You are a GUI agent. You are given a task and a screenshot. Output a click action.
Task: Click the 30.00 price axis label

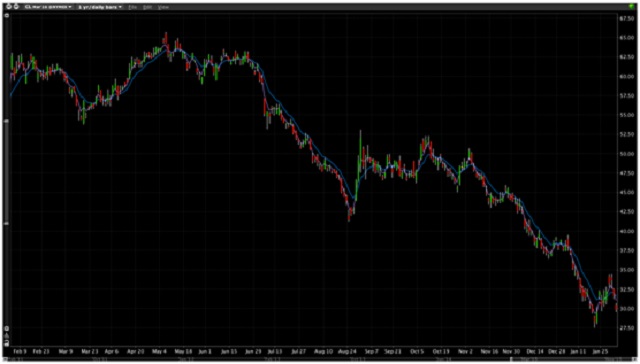[627, 309]
